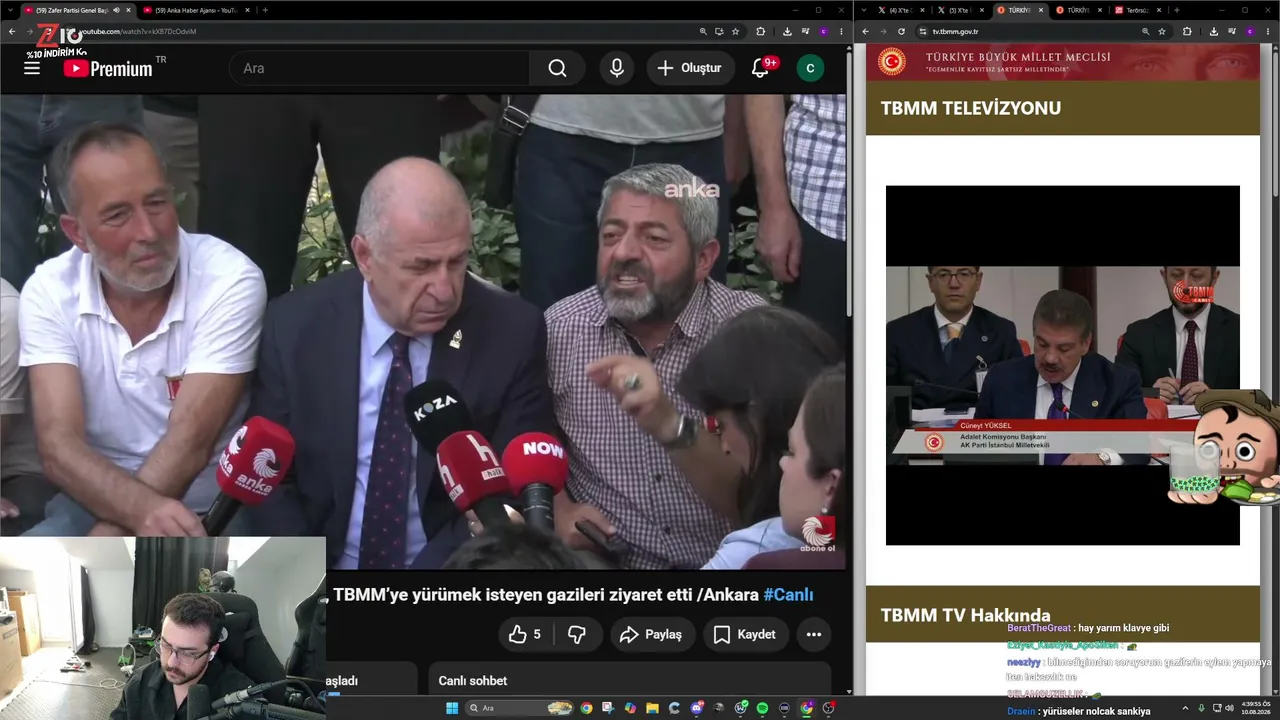Reload the tv.tbmm.gov.tr page
The width and height of the screenshot is (1280, 720).
pyautogui.click(x=901, y=32)
